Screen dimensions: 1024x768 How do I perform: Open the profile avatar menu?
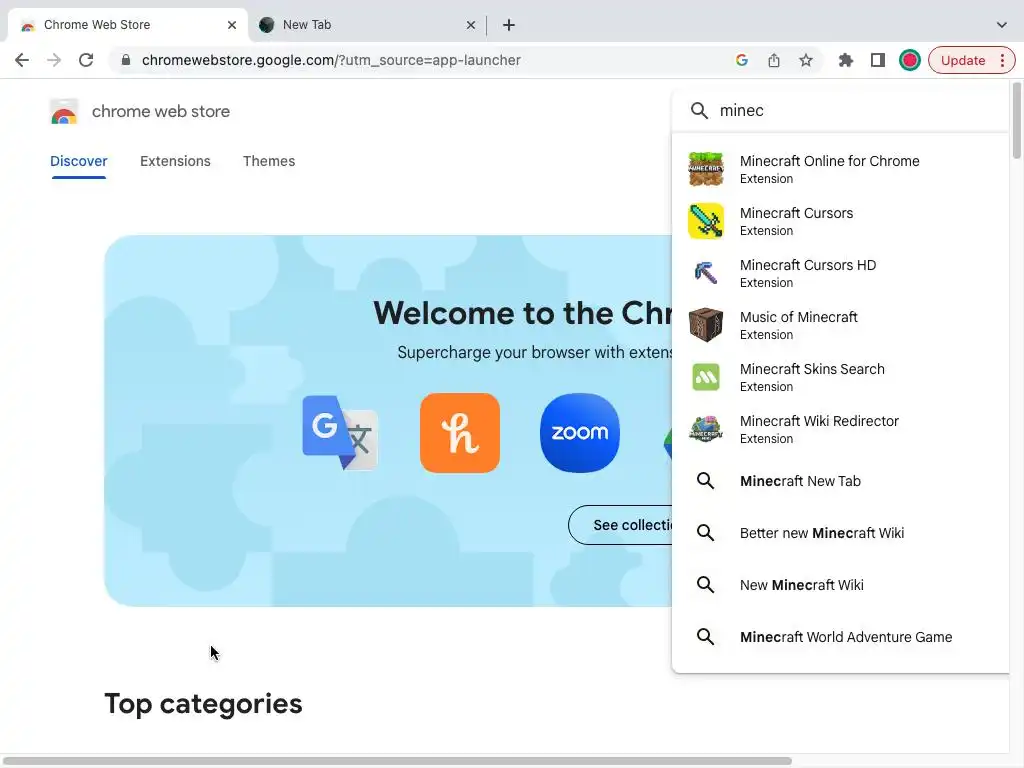click(x=910, y=60)
